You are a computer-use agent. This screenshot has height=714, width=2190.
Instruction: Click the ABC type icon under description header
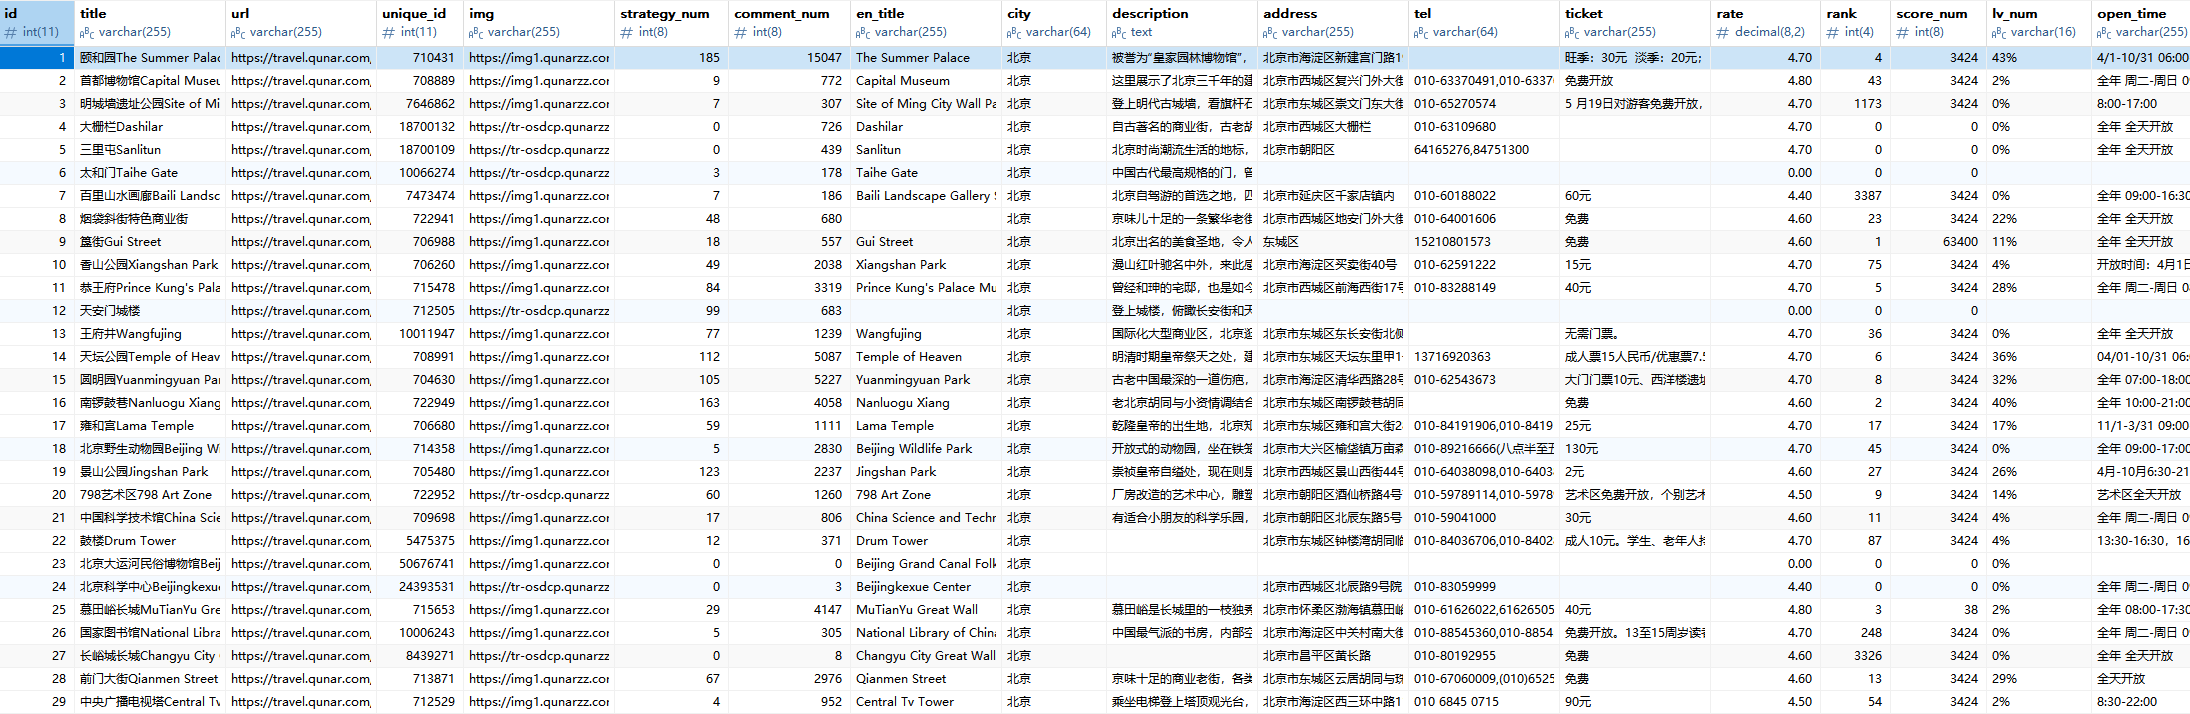[1119, 32]
